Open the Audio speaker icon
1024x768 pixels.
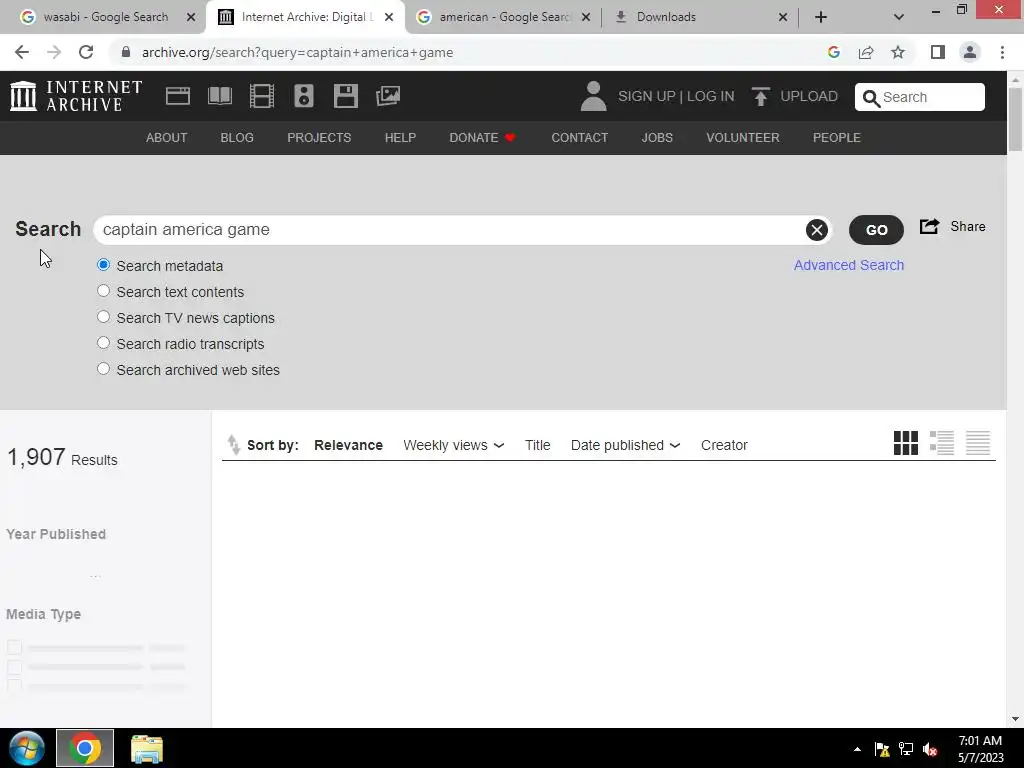[x=304, y=96]
